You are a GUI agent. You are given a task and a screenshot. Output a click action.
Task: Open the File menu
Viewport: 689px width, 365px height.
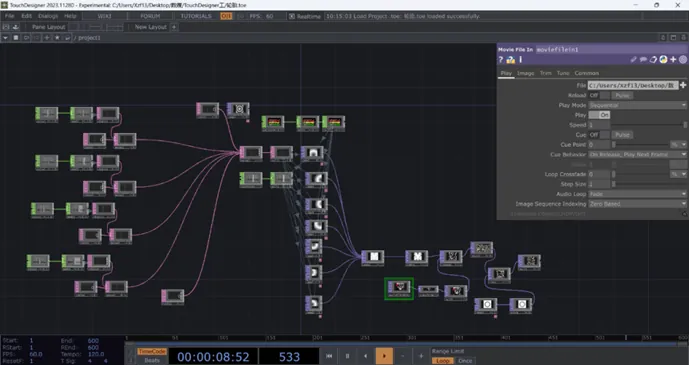pos(9,16)
